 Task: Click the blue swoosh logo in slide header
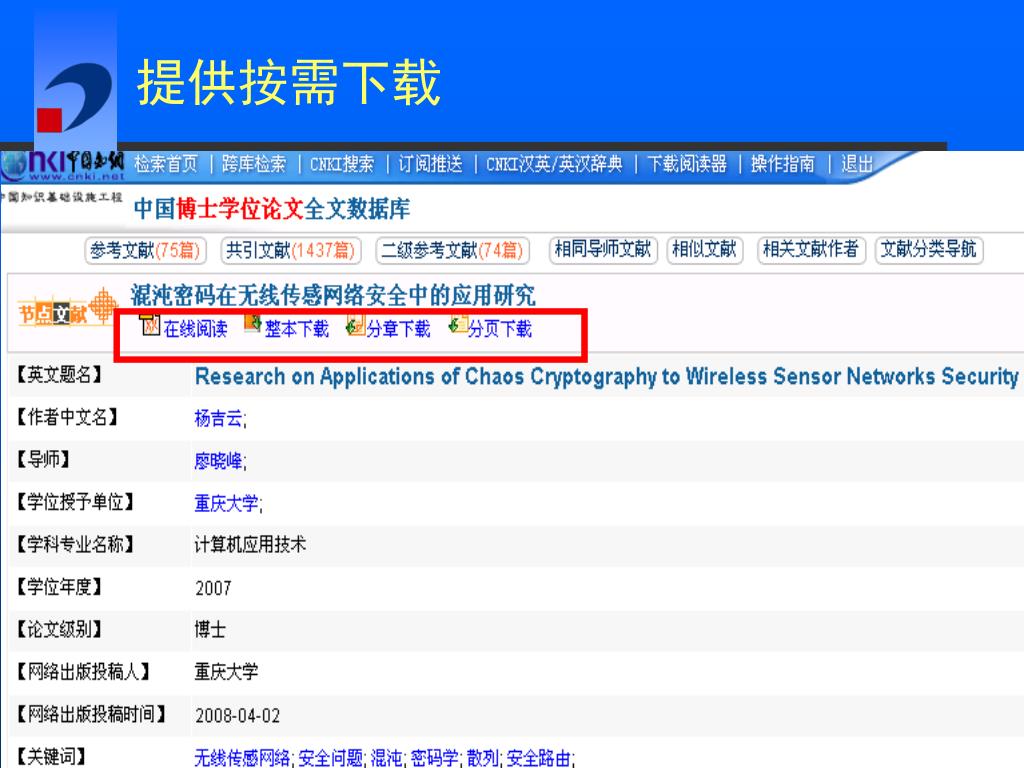coord(75,97)
